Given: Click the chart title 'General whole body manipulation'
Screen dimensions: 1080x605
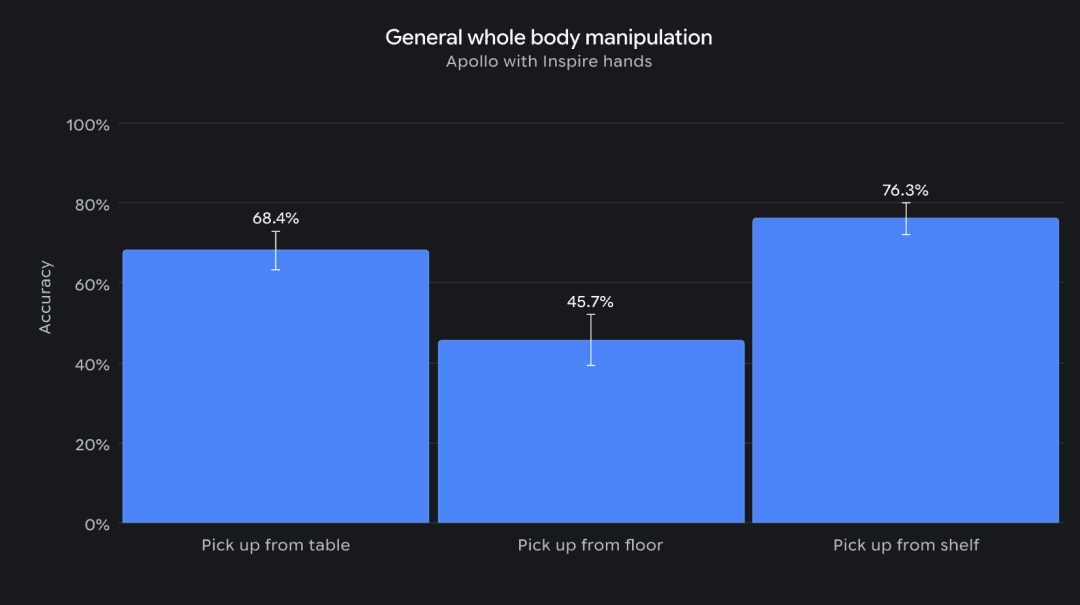Looking at the screenshot, I should [x=549, y=37].
